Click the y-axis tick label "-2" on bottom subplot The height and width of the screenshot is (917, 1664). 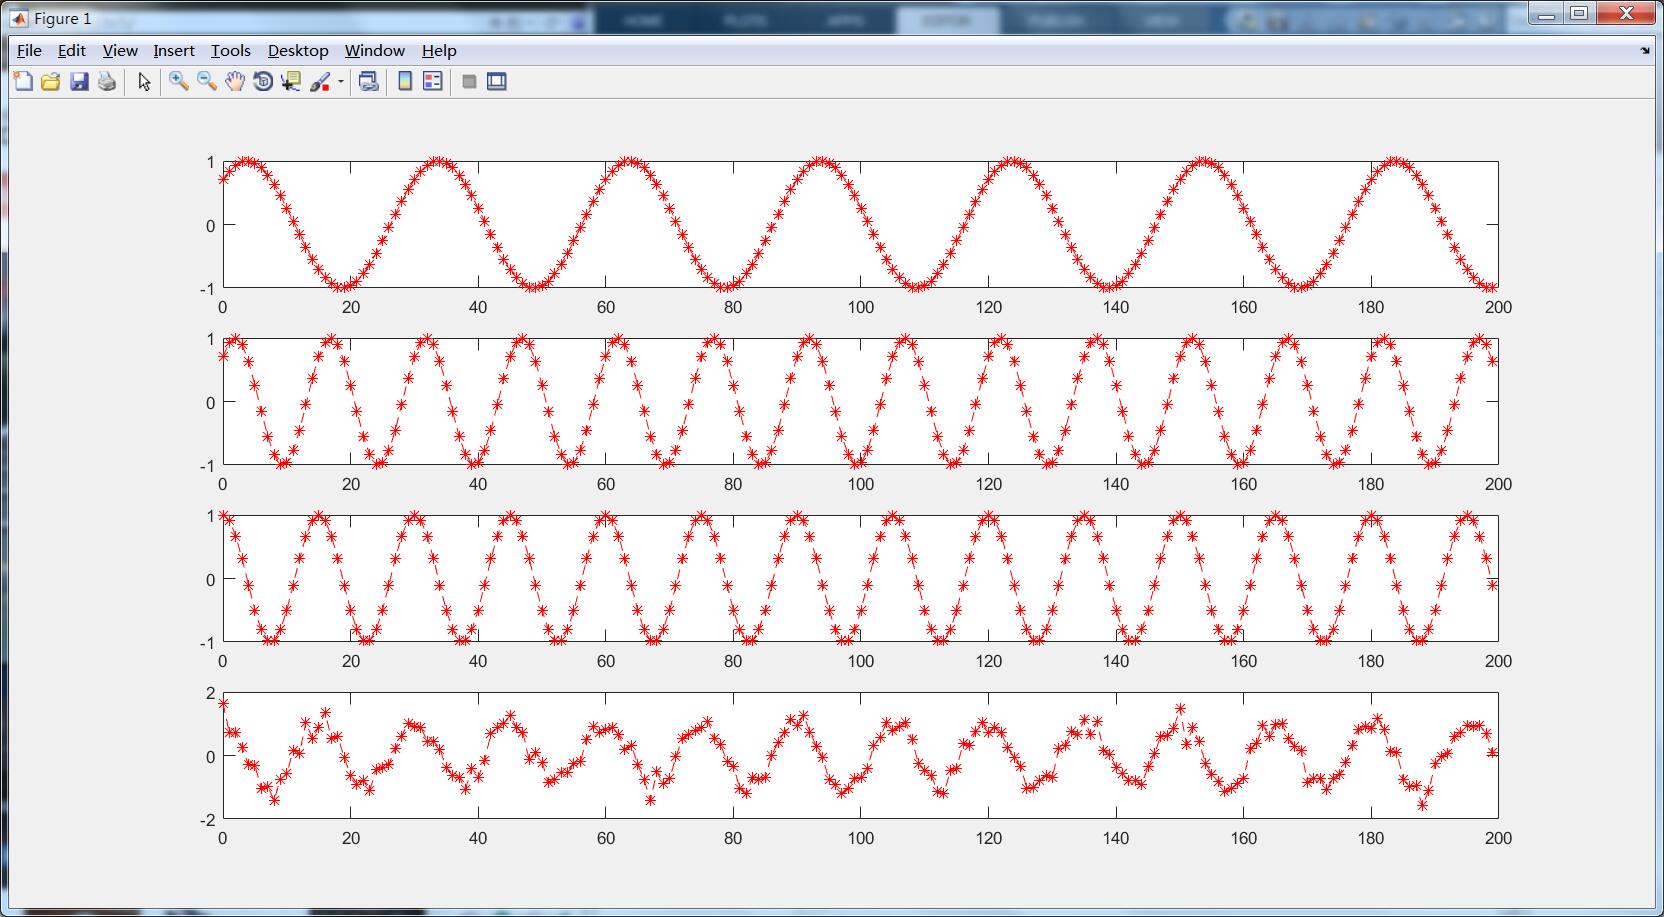pyautogui.click(x=207, y=820)
